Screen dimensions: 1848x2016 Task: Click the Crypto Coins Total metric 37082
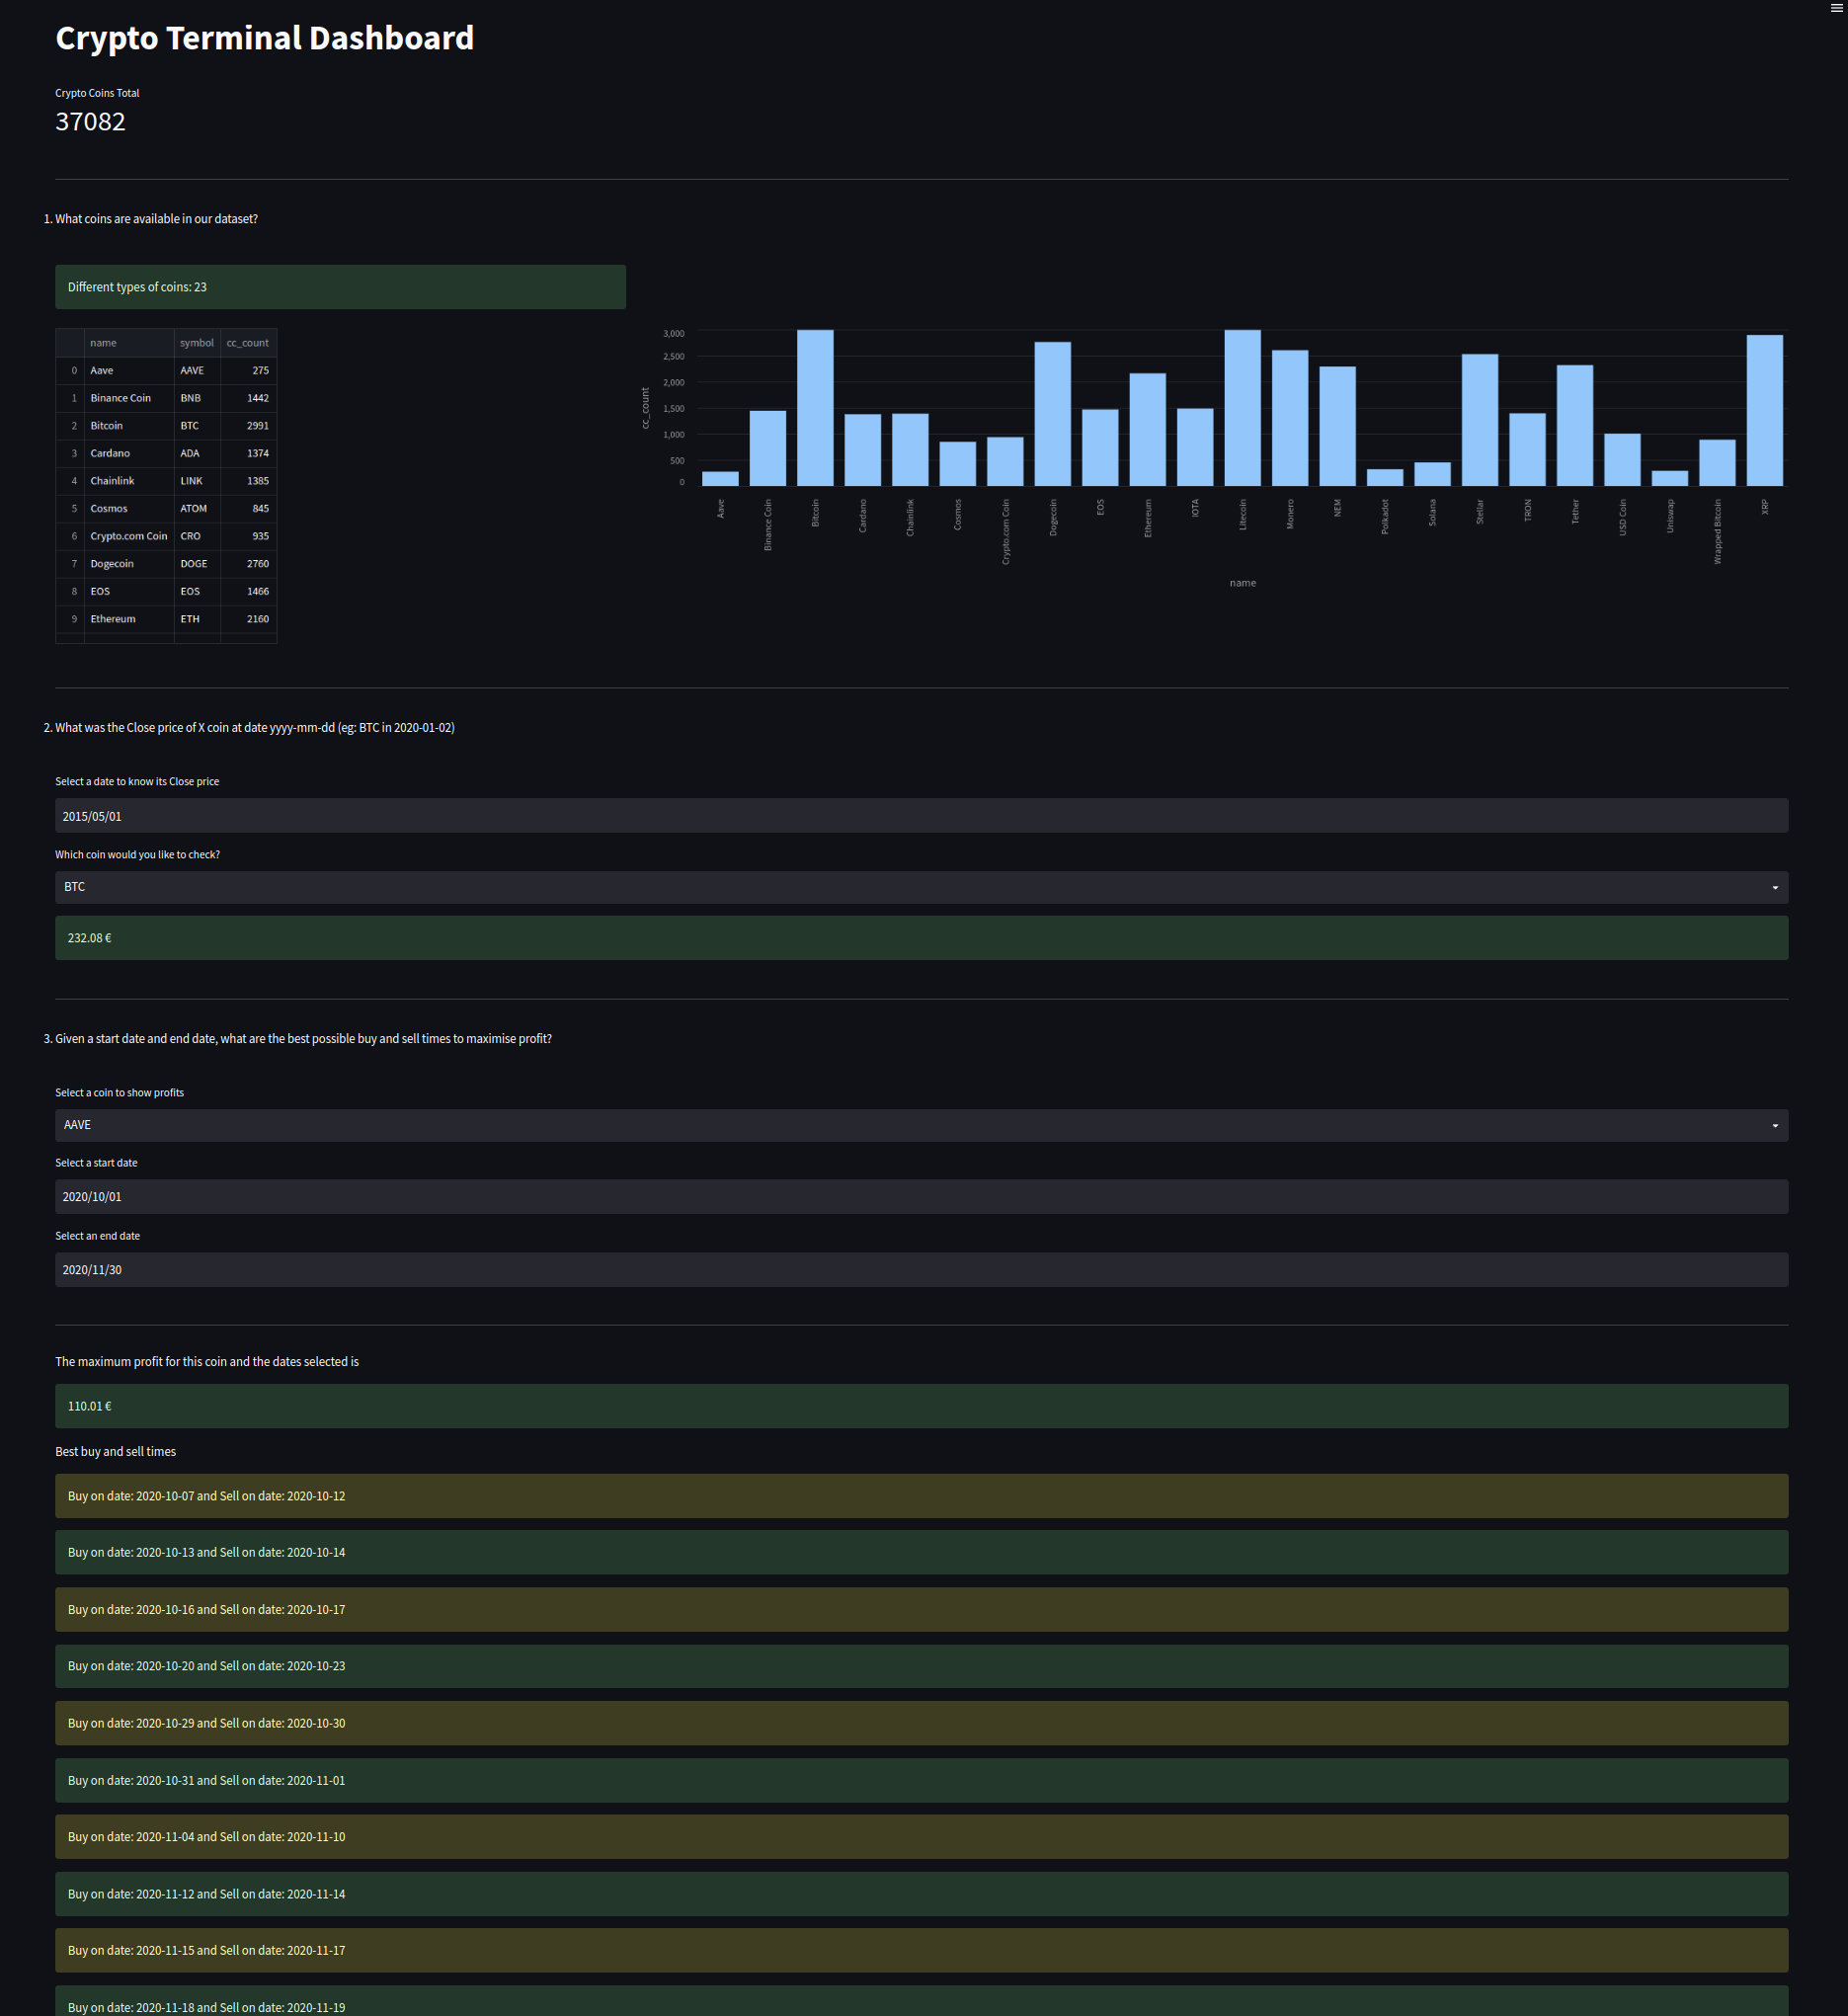(90, 121)
